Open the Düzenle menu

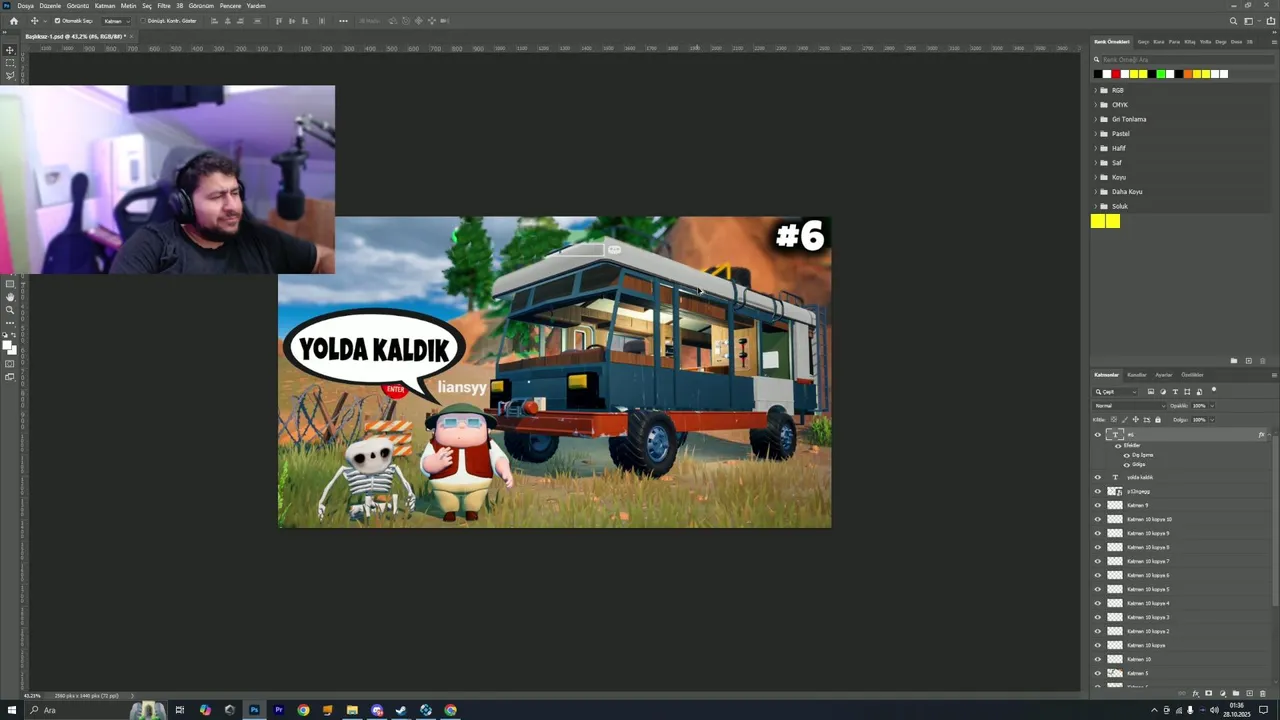50,6
